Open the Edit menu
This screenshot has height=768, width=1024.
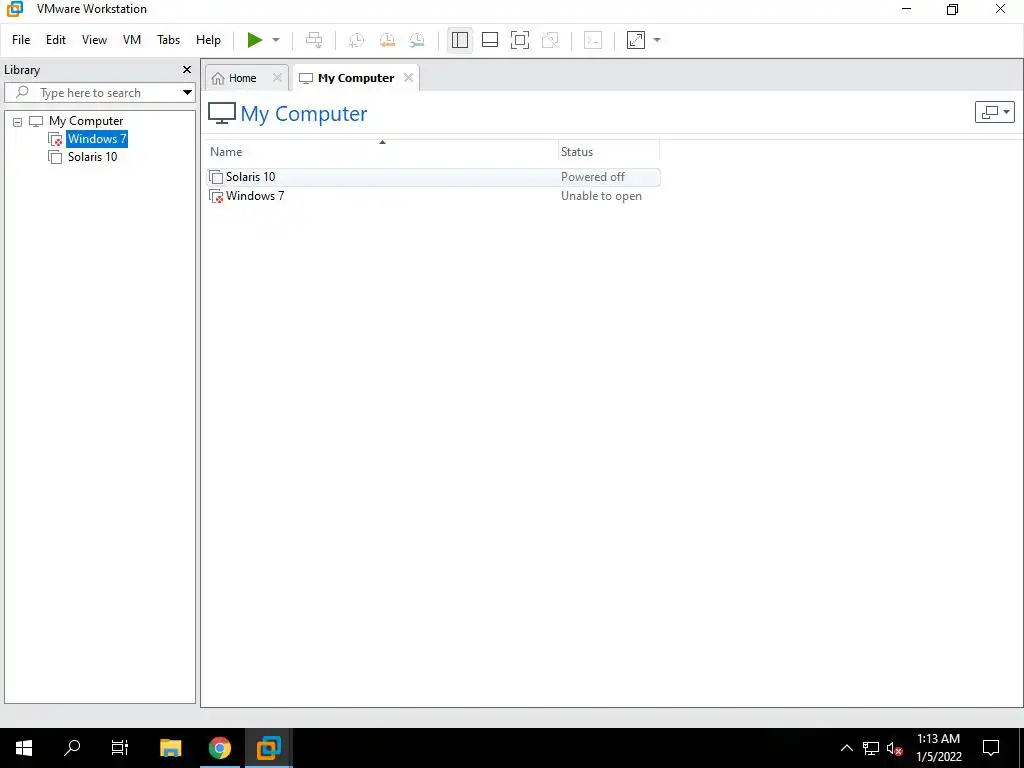pos(56,40)
